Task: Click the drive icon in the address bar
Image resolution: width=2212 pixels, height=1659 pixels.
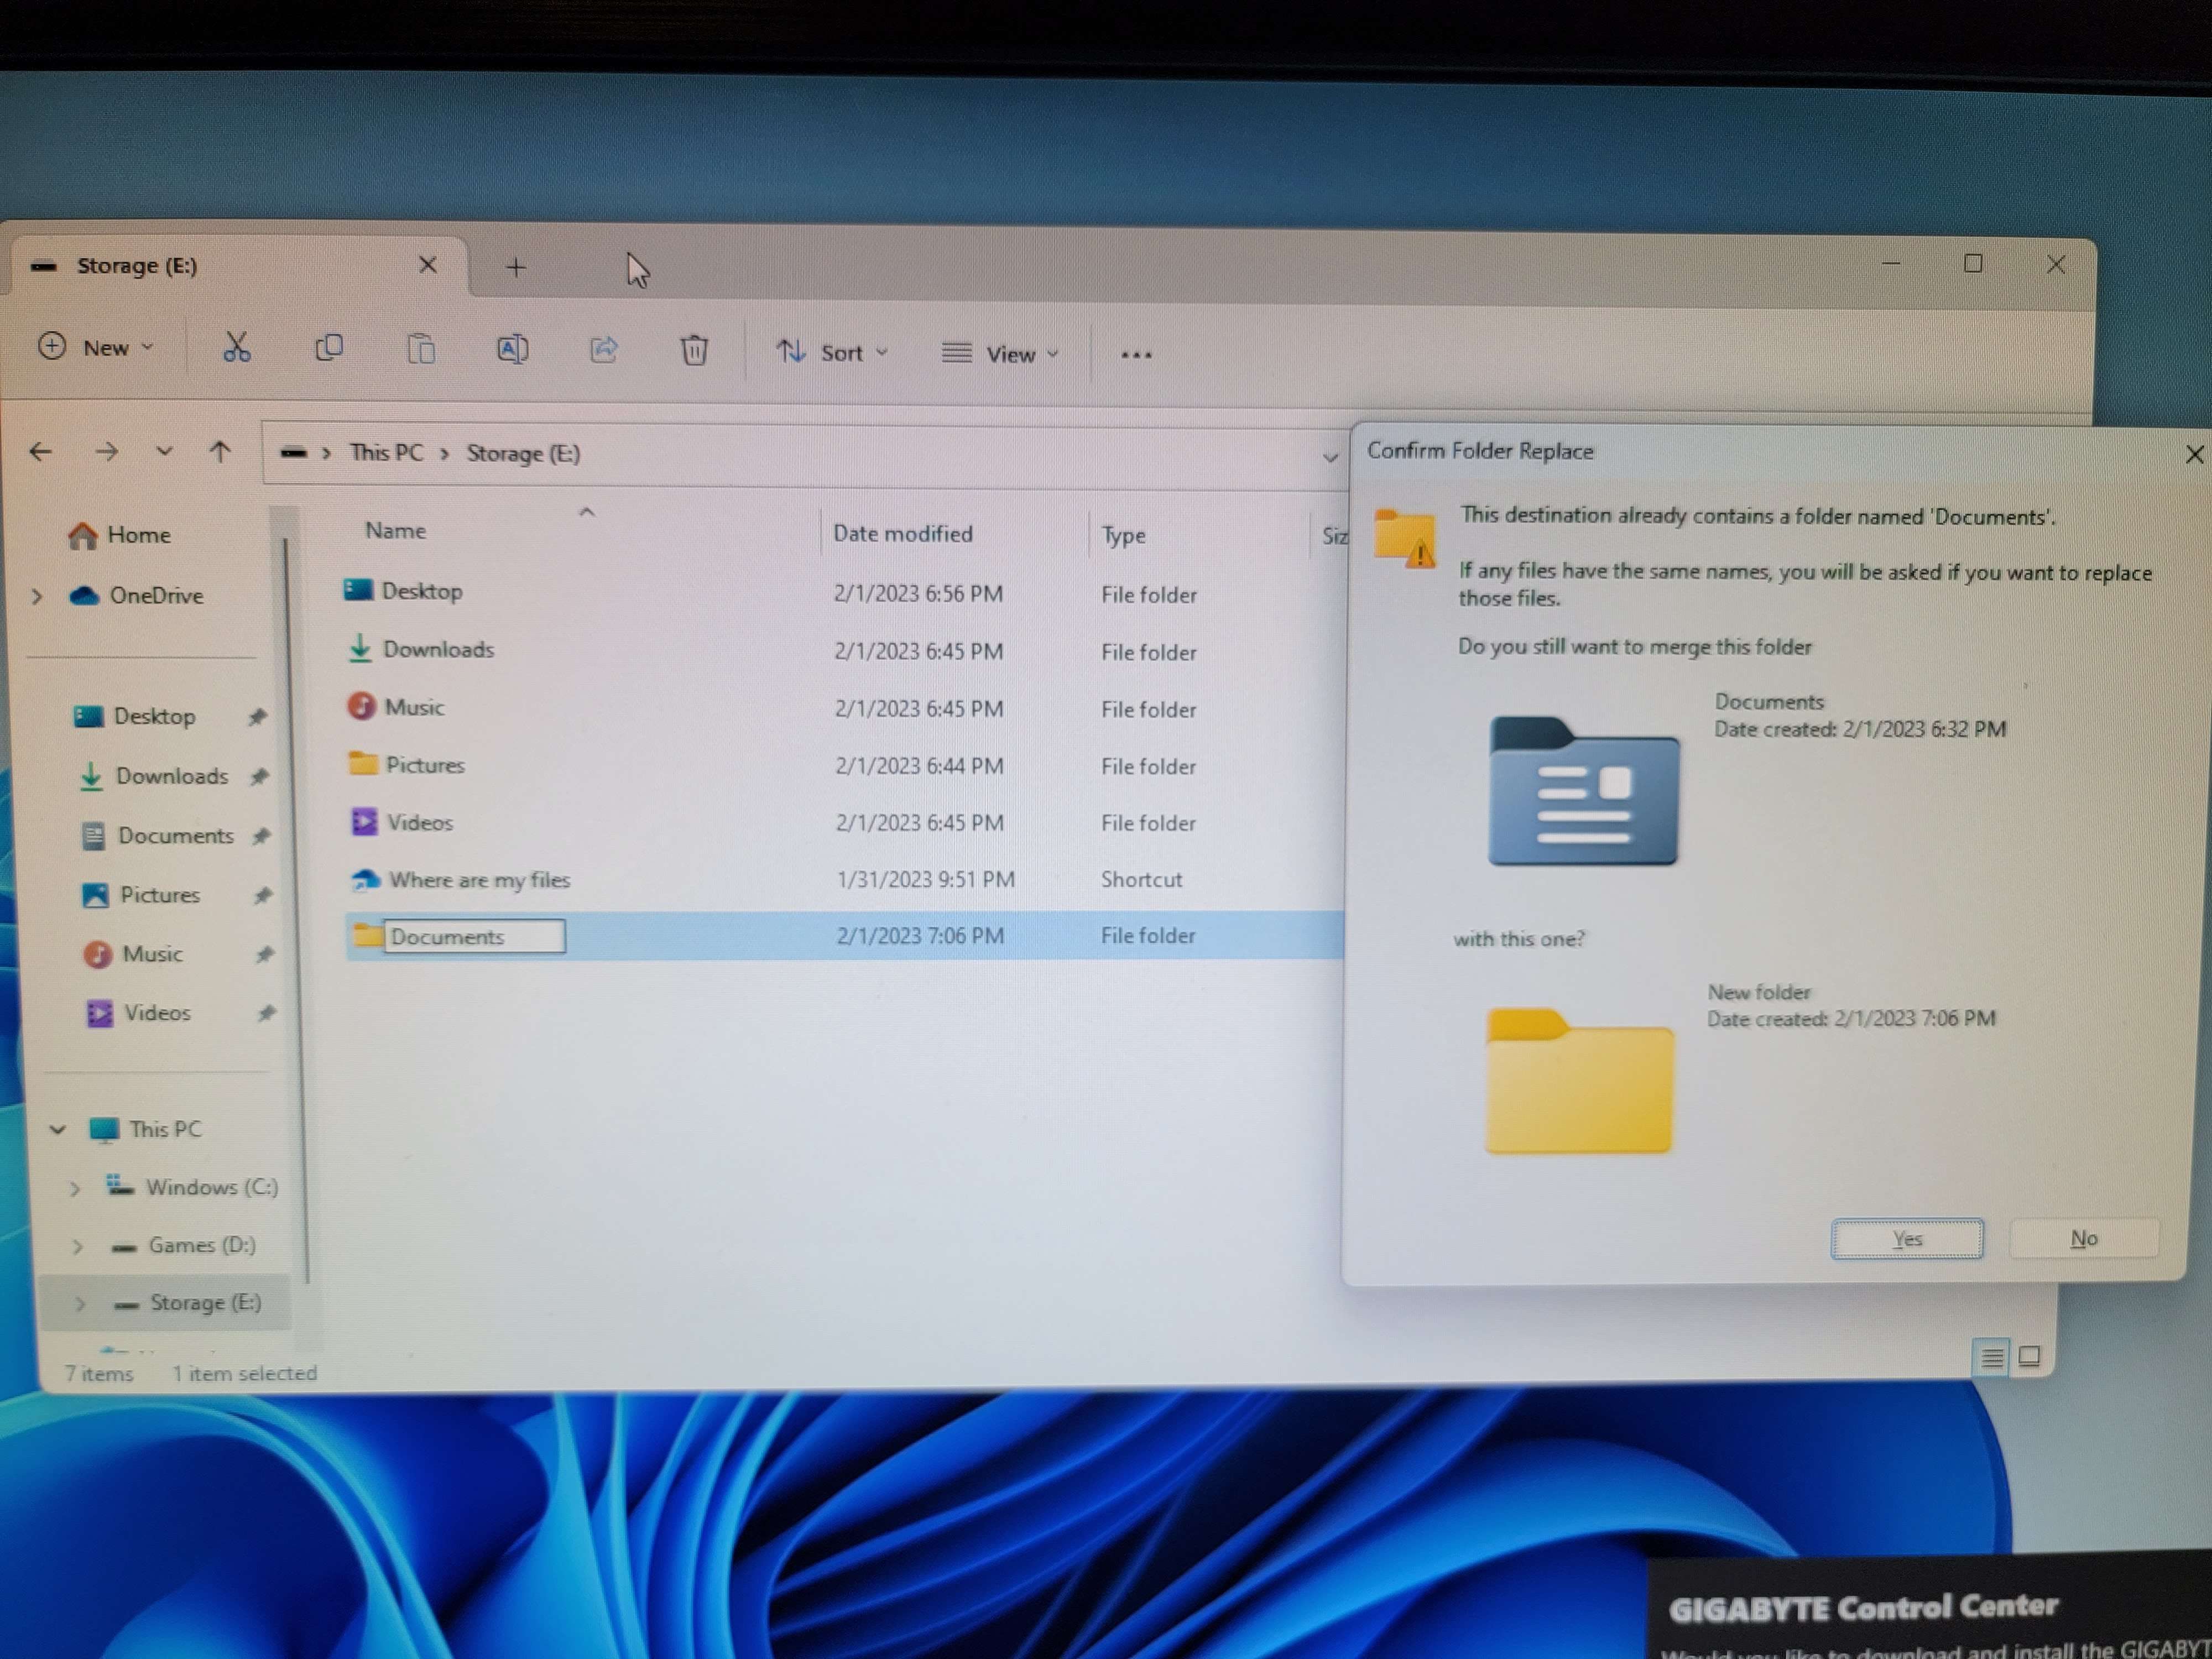Action: (293, 453)
